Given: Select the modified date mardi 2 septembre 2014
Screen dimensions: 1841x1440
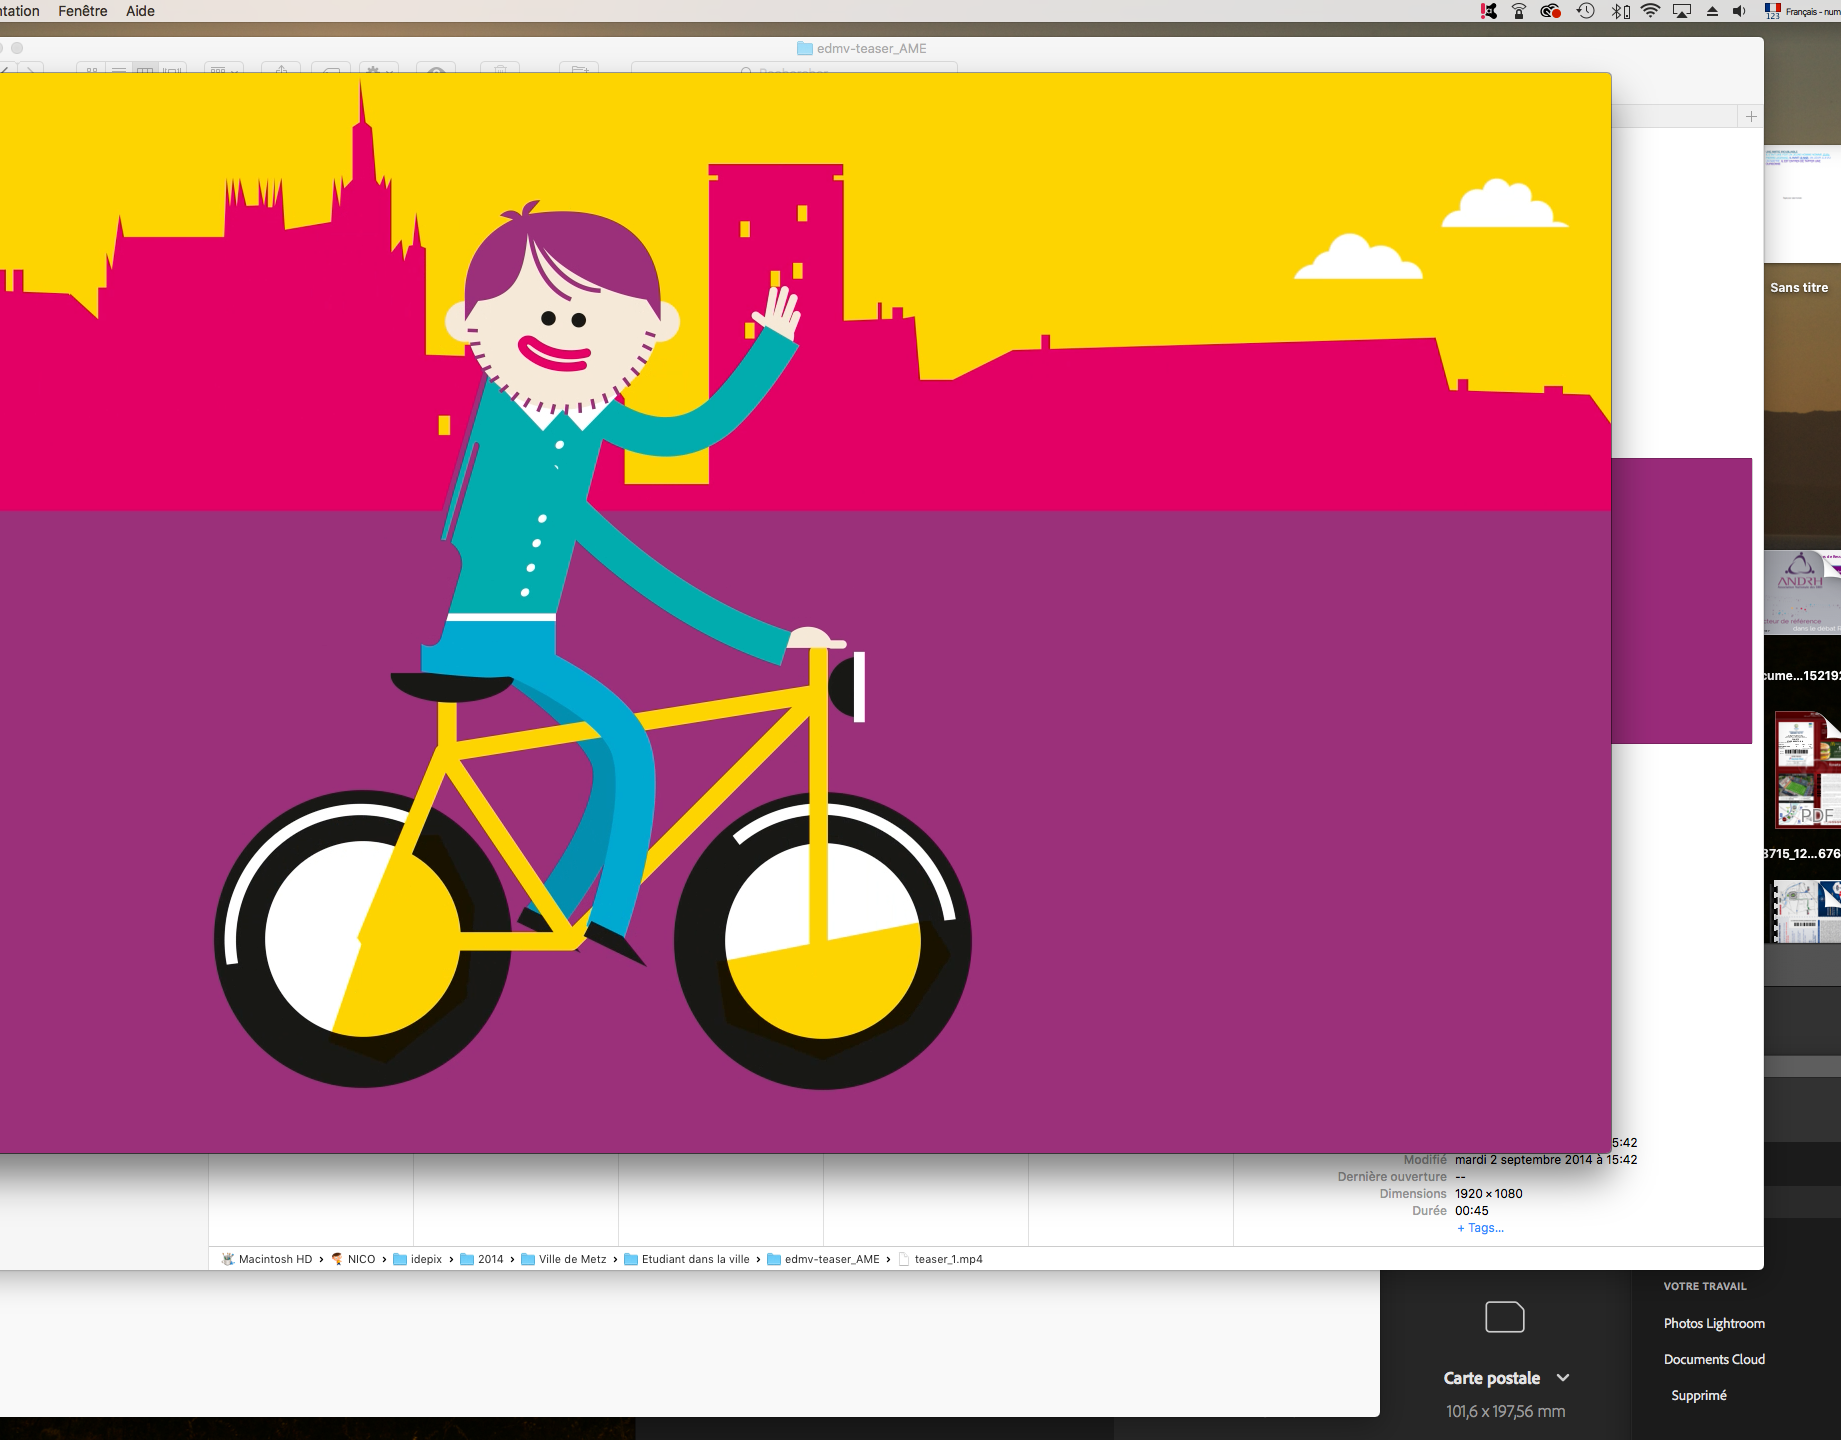Looking at the screenshot, I should click(1546, 1160).
